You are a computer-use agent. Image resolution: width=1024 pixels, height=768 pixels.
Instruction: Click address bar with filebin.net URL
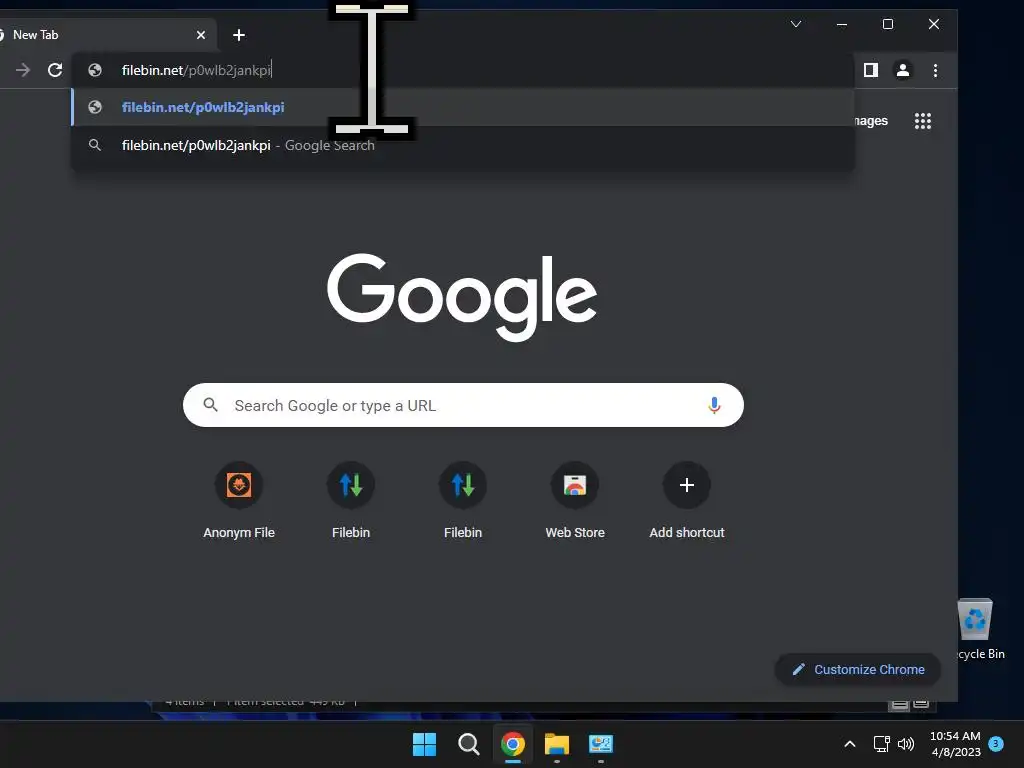tap(464, 70)
